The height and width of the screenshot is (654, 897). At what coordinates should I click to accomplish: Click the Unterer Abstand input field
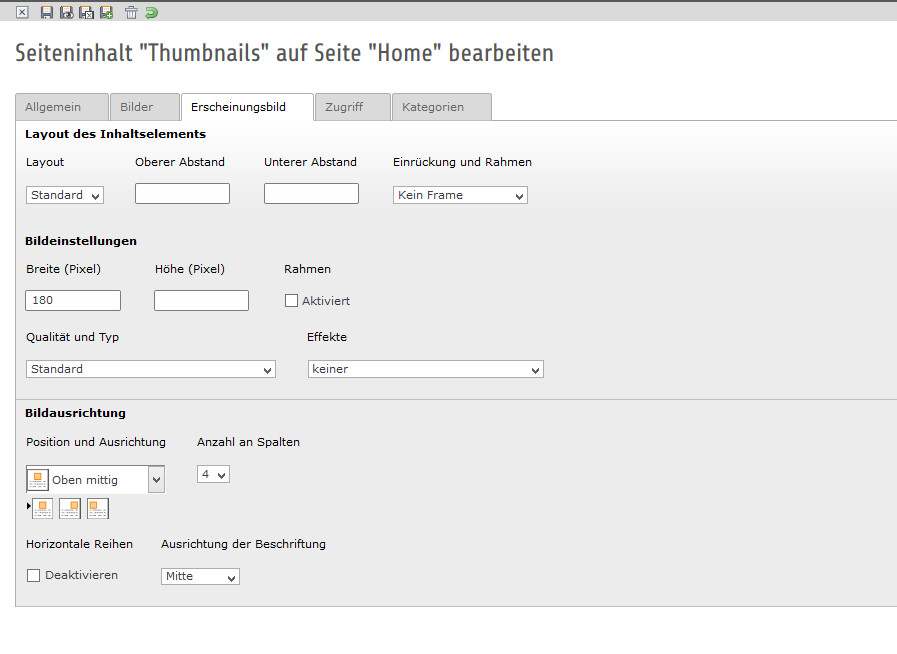click(x=311, y=193)
